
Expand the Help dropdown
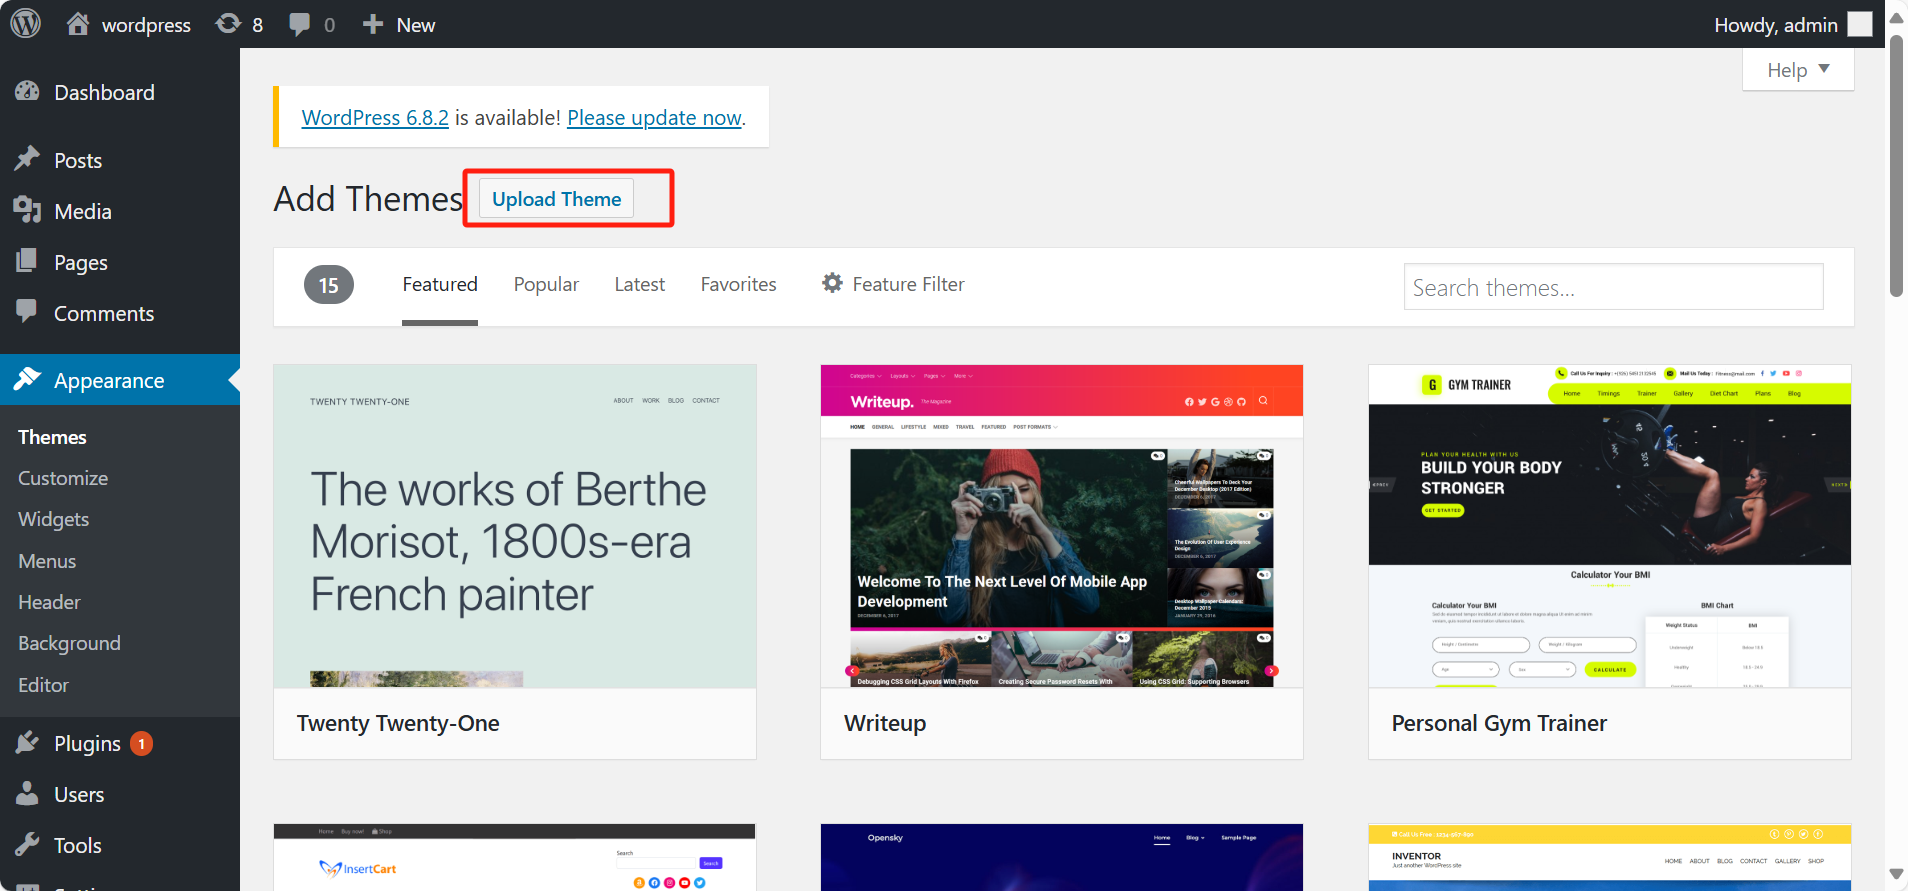tap(1798, 70)
